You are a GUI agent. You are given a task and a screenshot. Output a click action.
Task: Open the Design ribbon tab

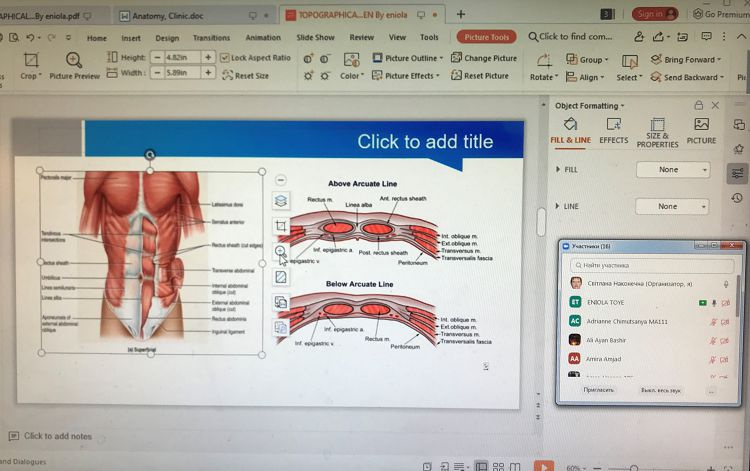point(167,38)
